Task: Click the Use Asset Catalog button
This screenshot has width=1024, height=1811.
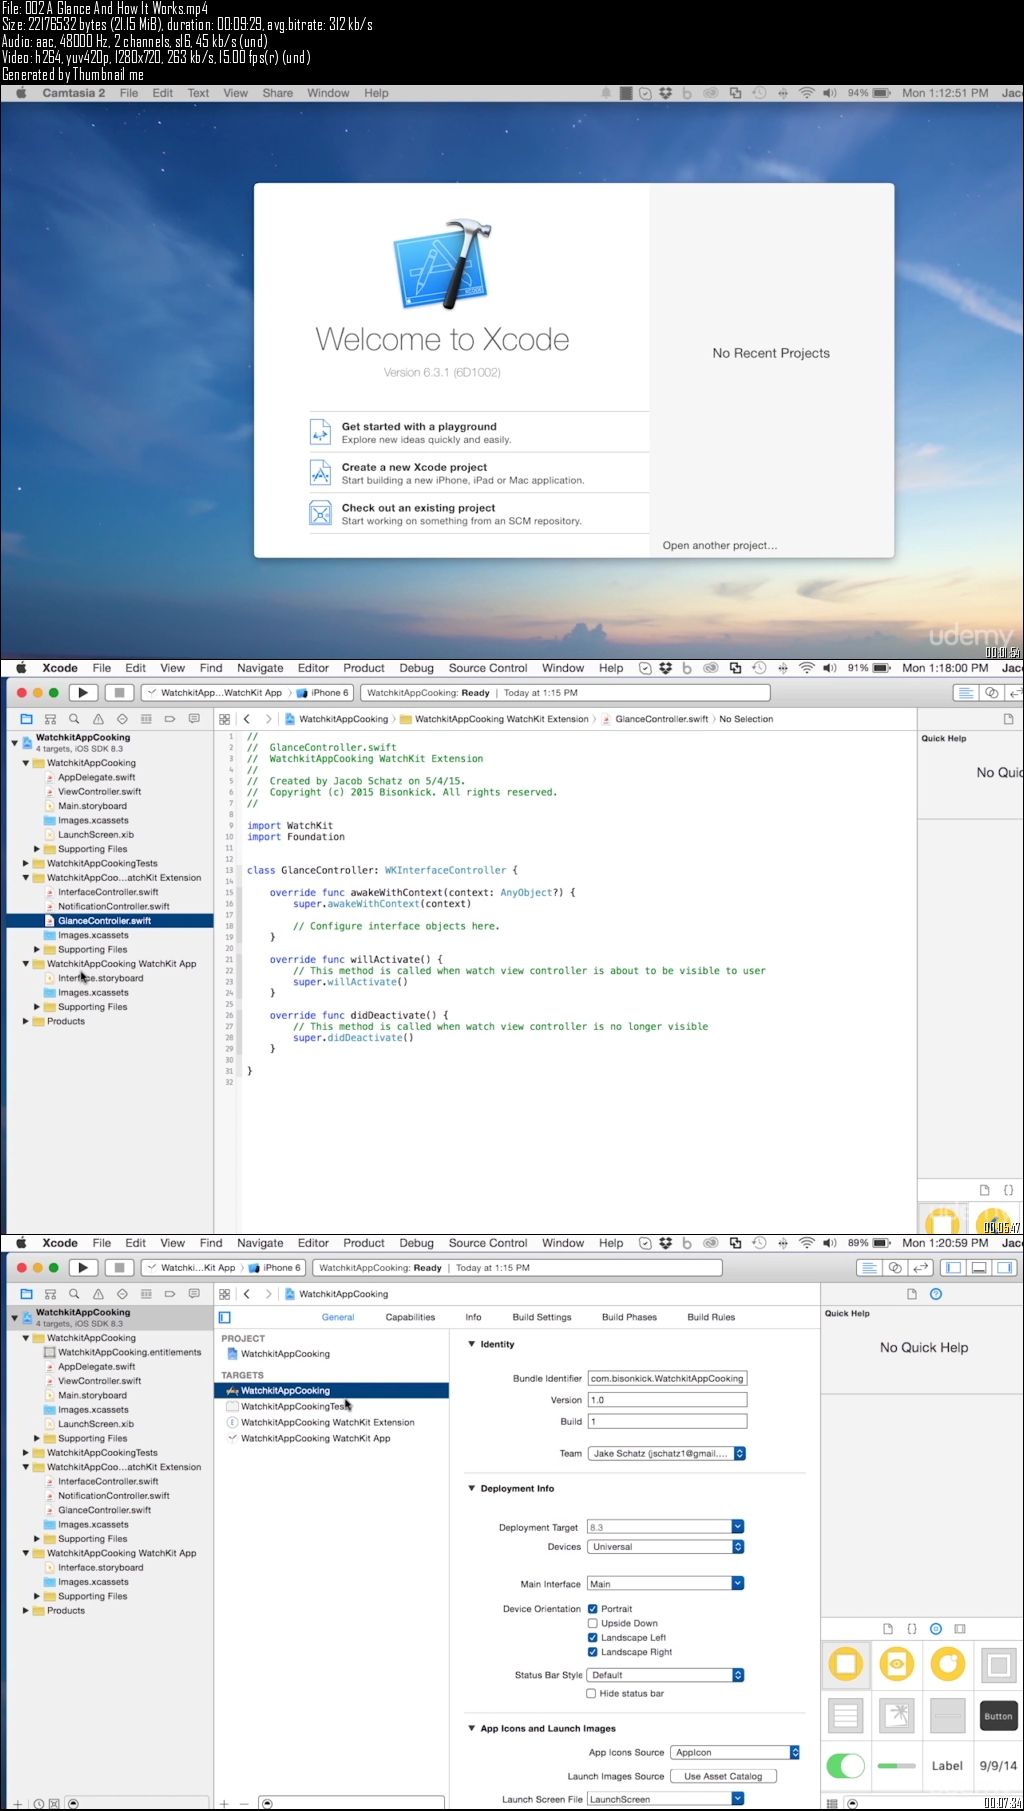Action: coord(723,1776)
